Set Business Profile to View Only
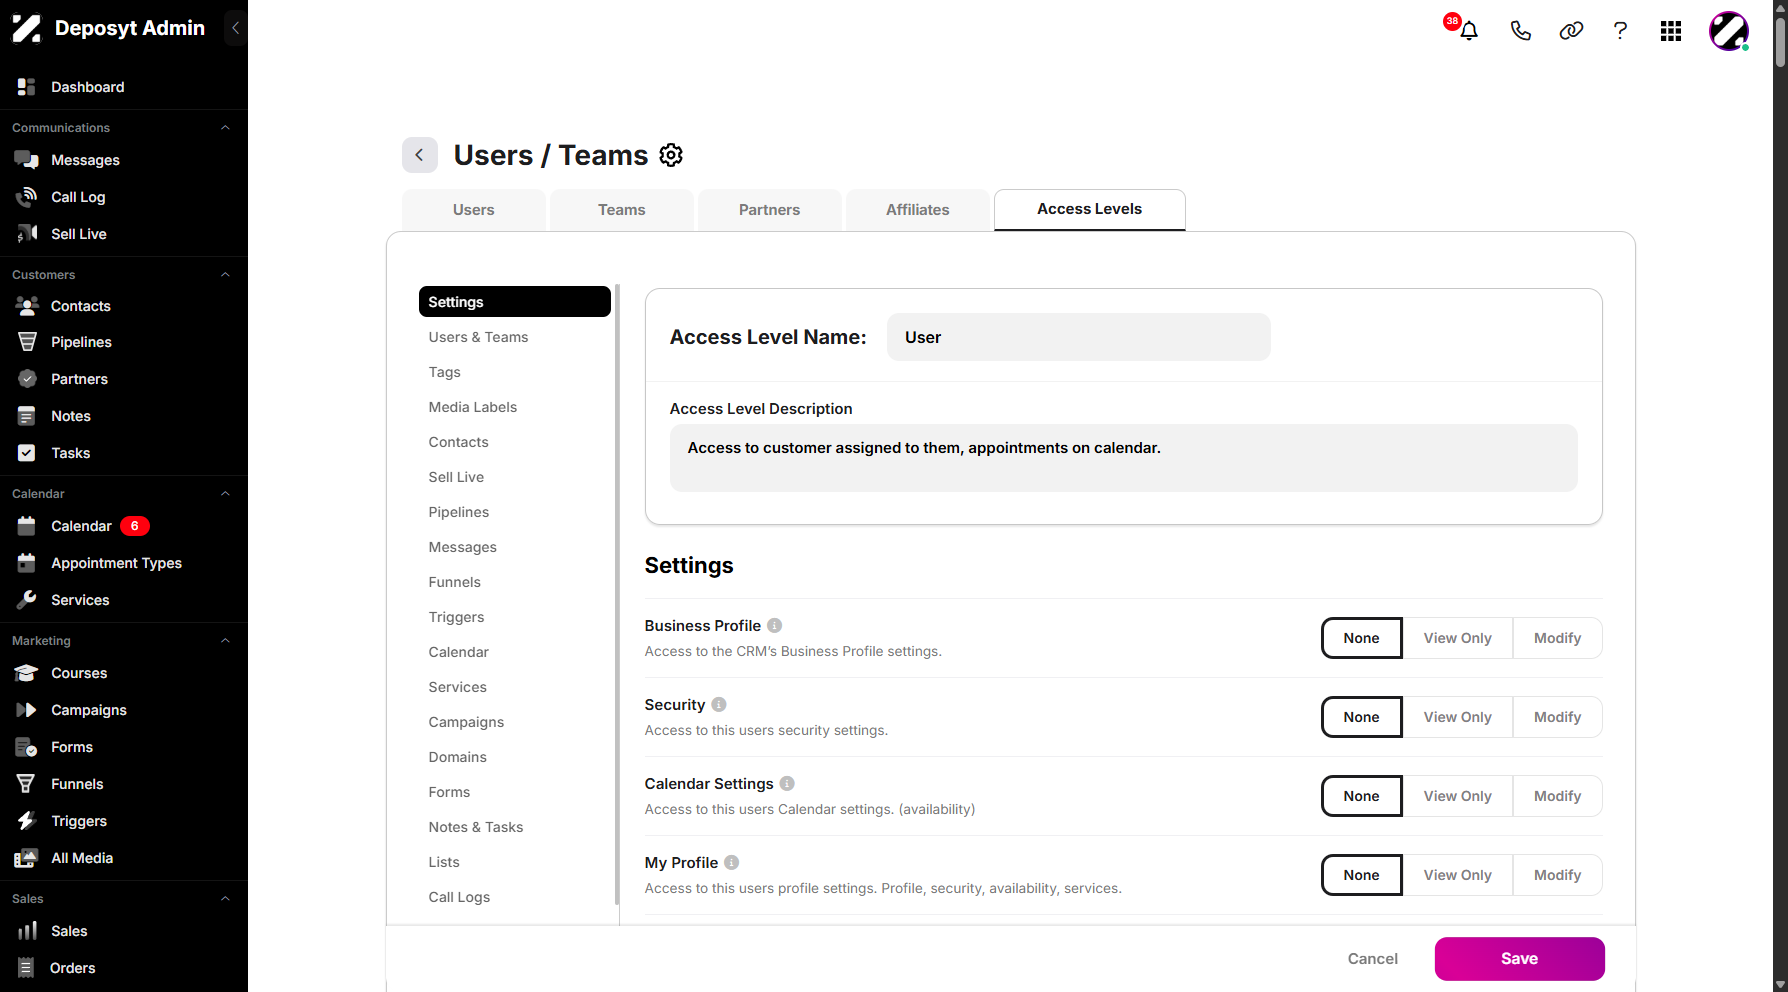 click(x=1457, y=638)
